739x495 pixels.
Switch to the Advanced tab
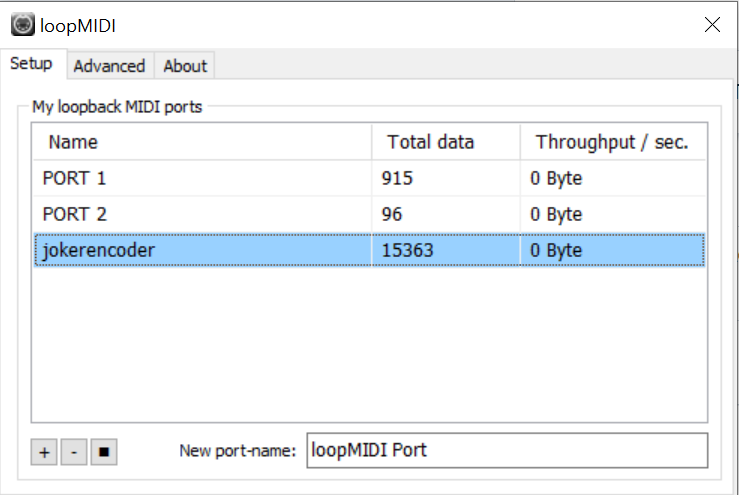tap(109, 66)
